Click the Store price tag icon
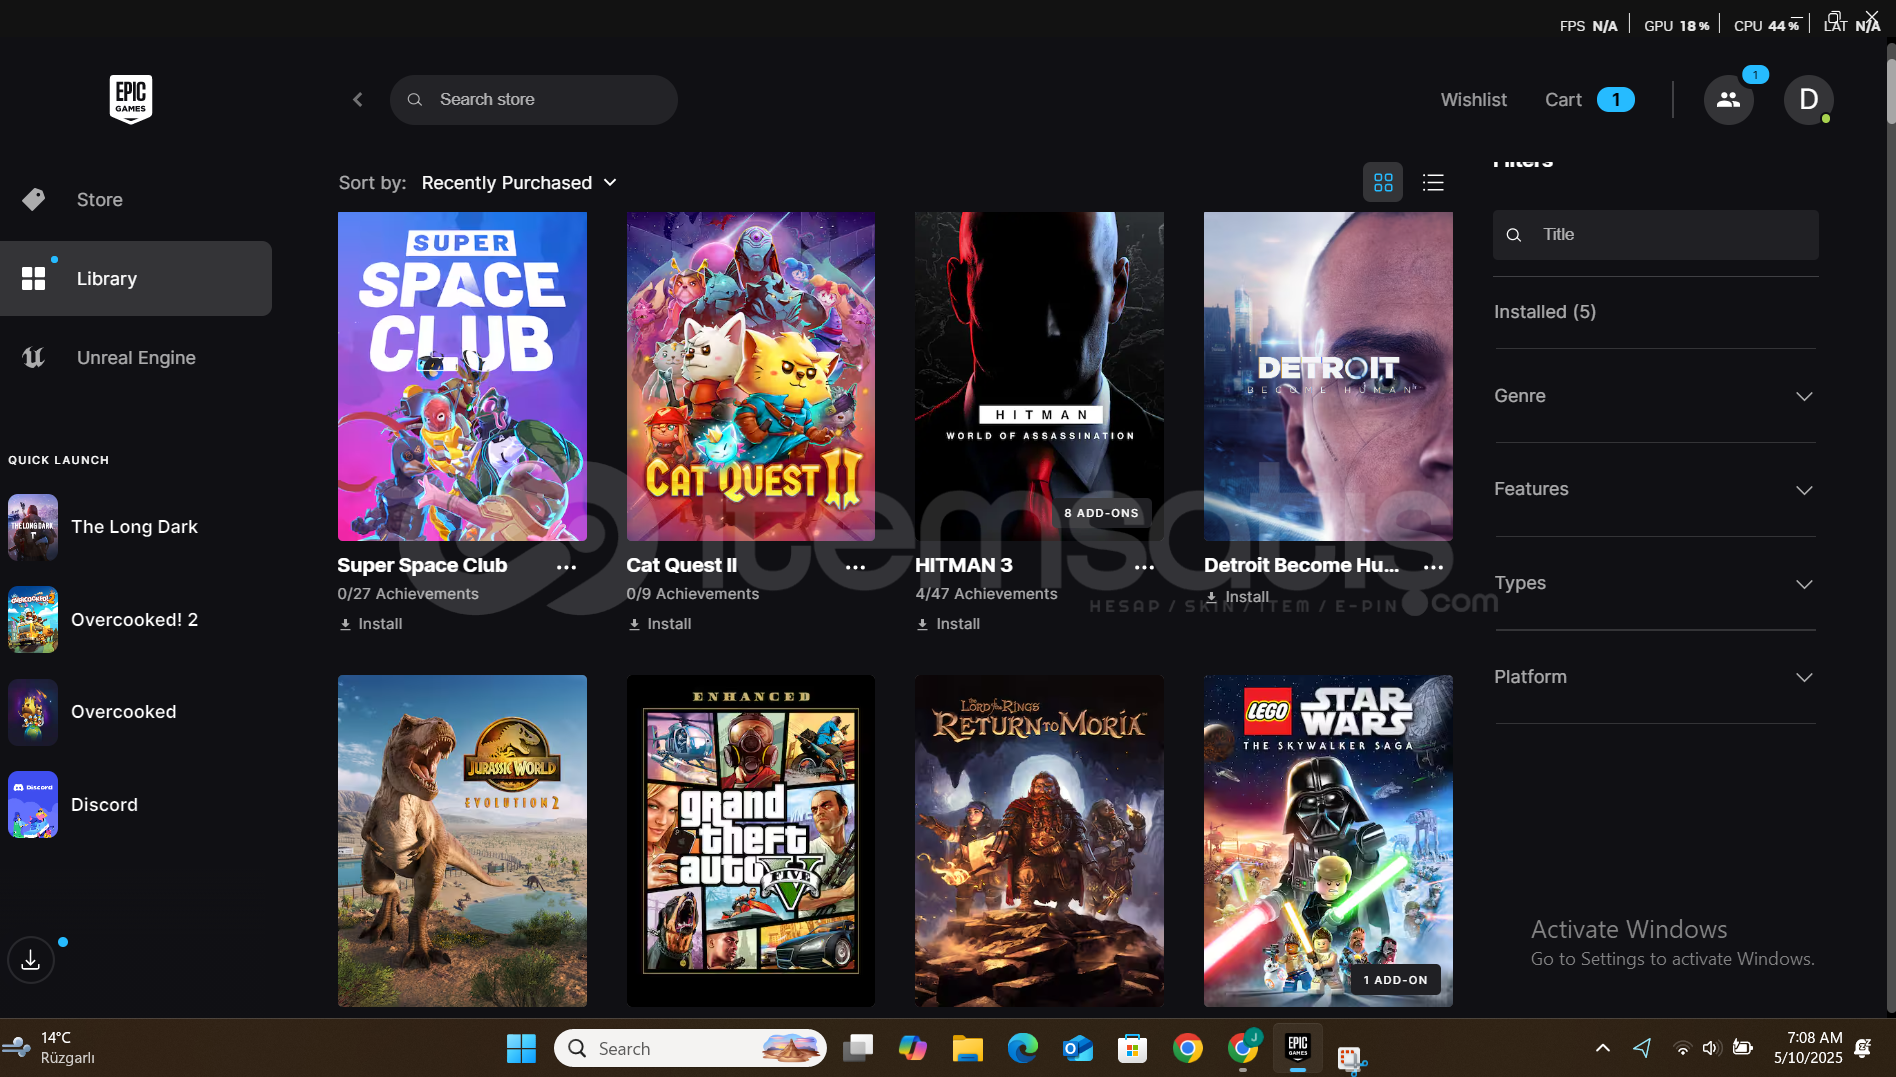The height and width of the screenshot is (1077, 1896). tap(34, 200)
